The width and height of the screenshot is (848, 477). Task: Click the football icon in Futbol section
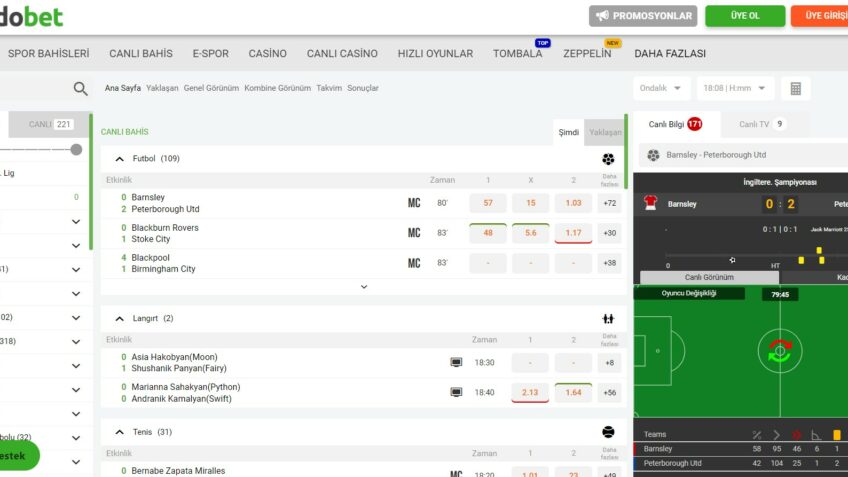(608, 159)
